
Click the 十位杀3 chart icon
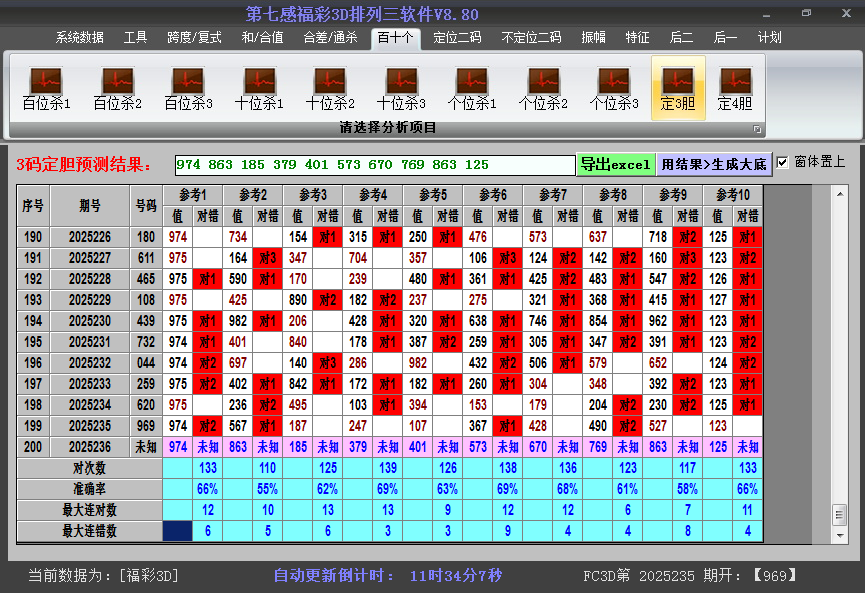click(x=401, y=88)
